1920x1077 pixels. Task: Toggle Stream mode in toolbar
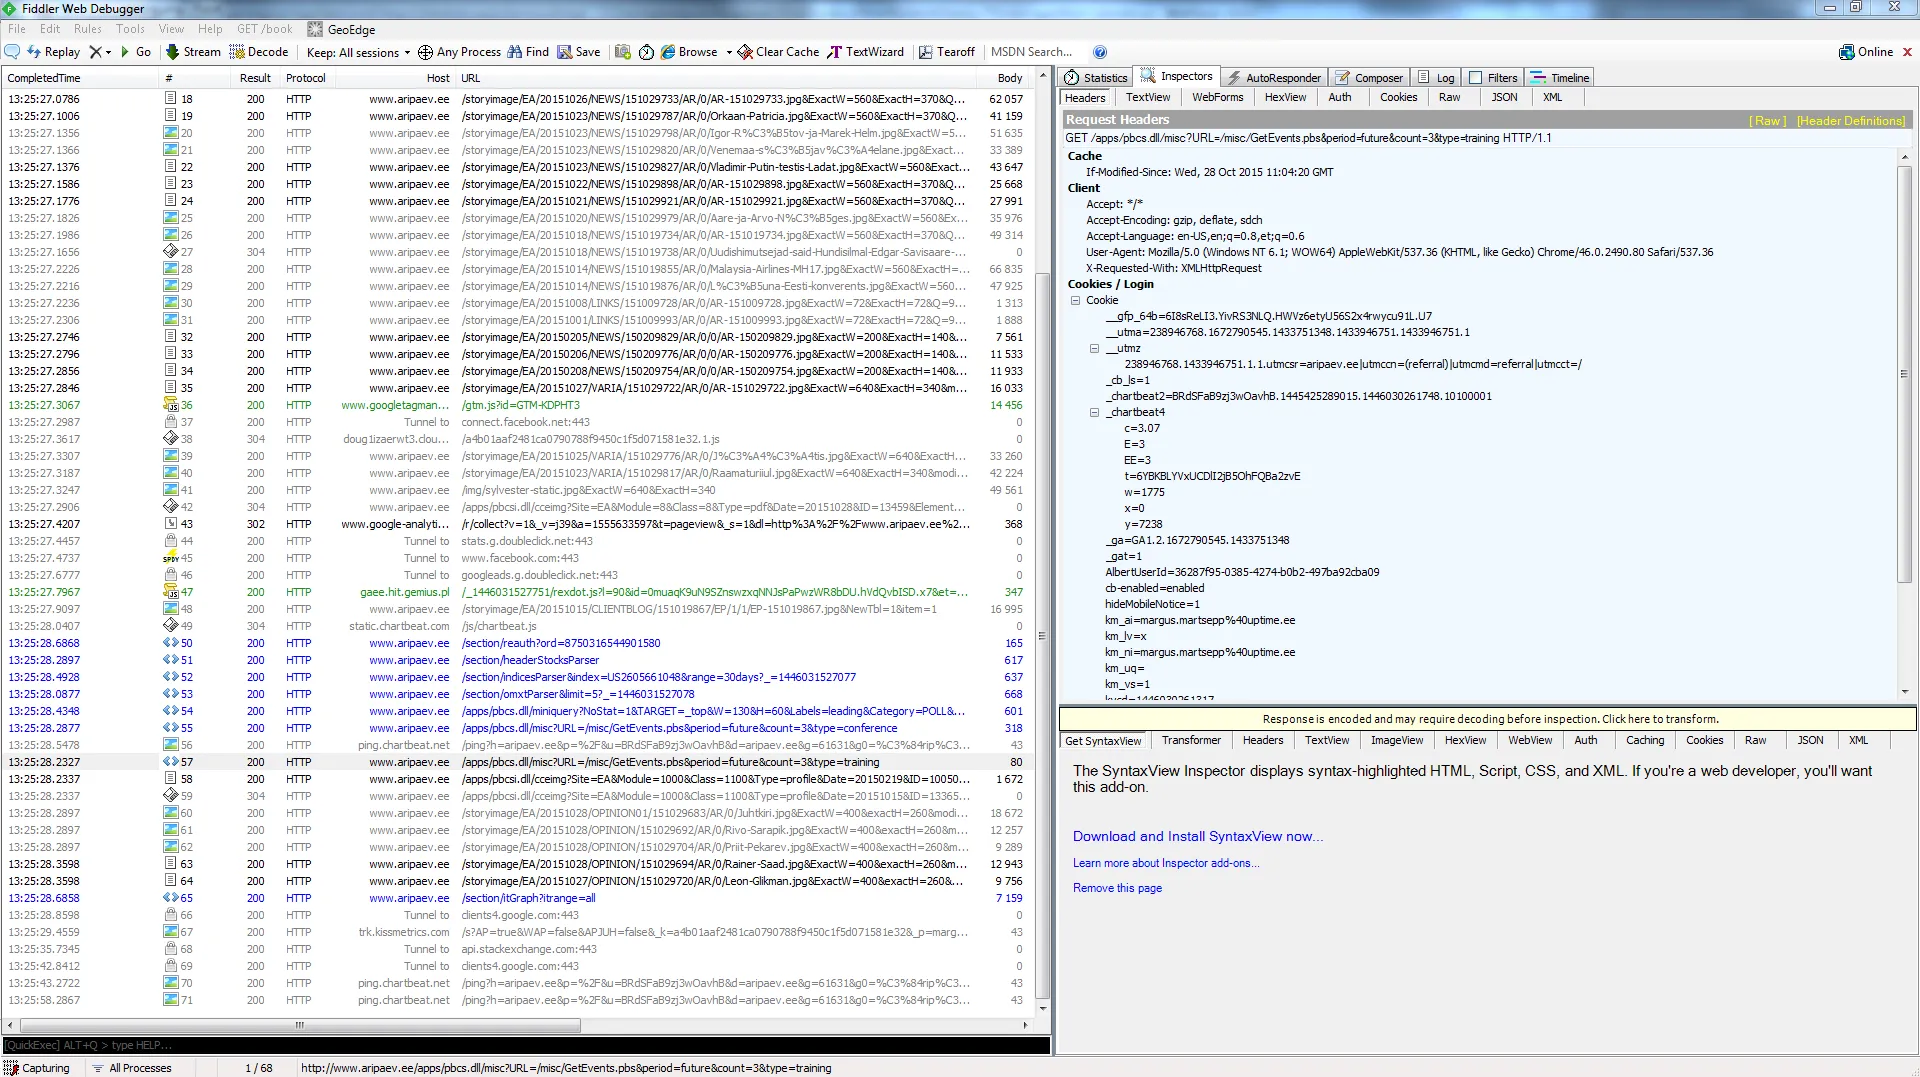click(x=193, y=52)
